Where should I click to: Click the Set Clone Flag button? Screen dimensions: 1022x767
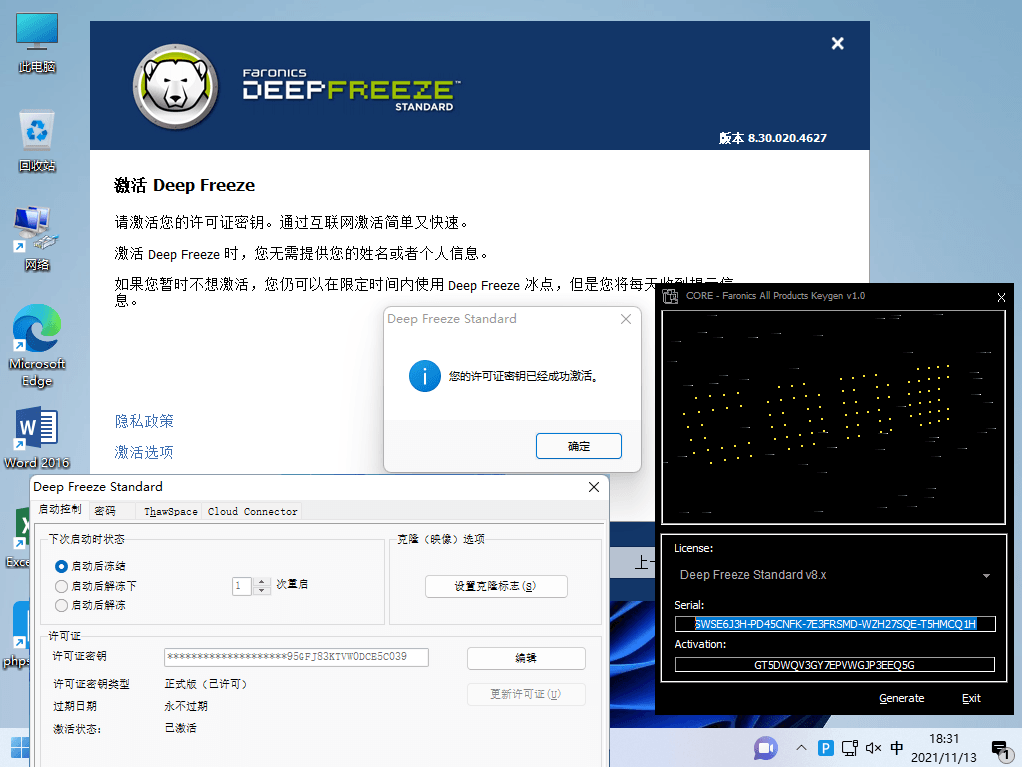pyautogui.click(x=496, y=586)
